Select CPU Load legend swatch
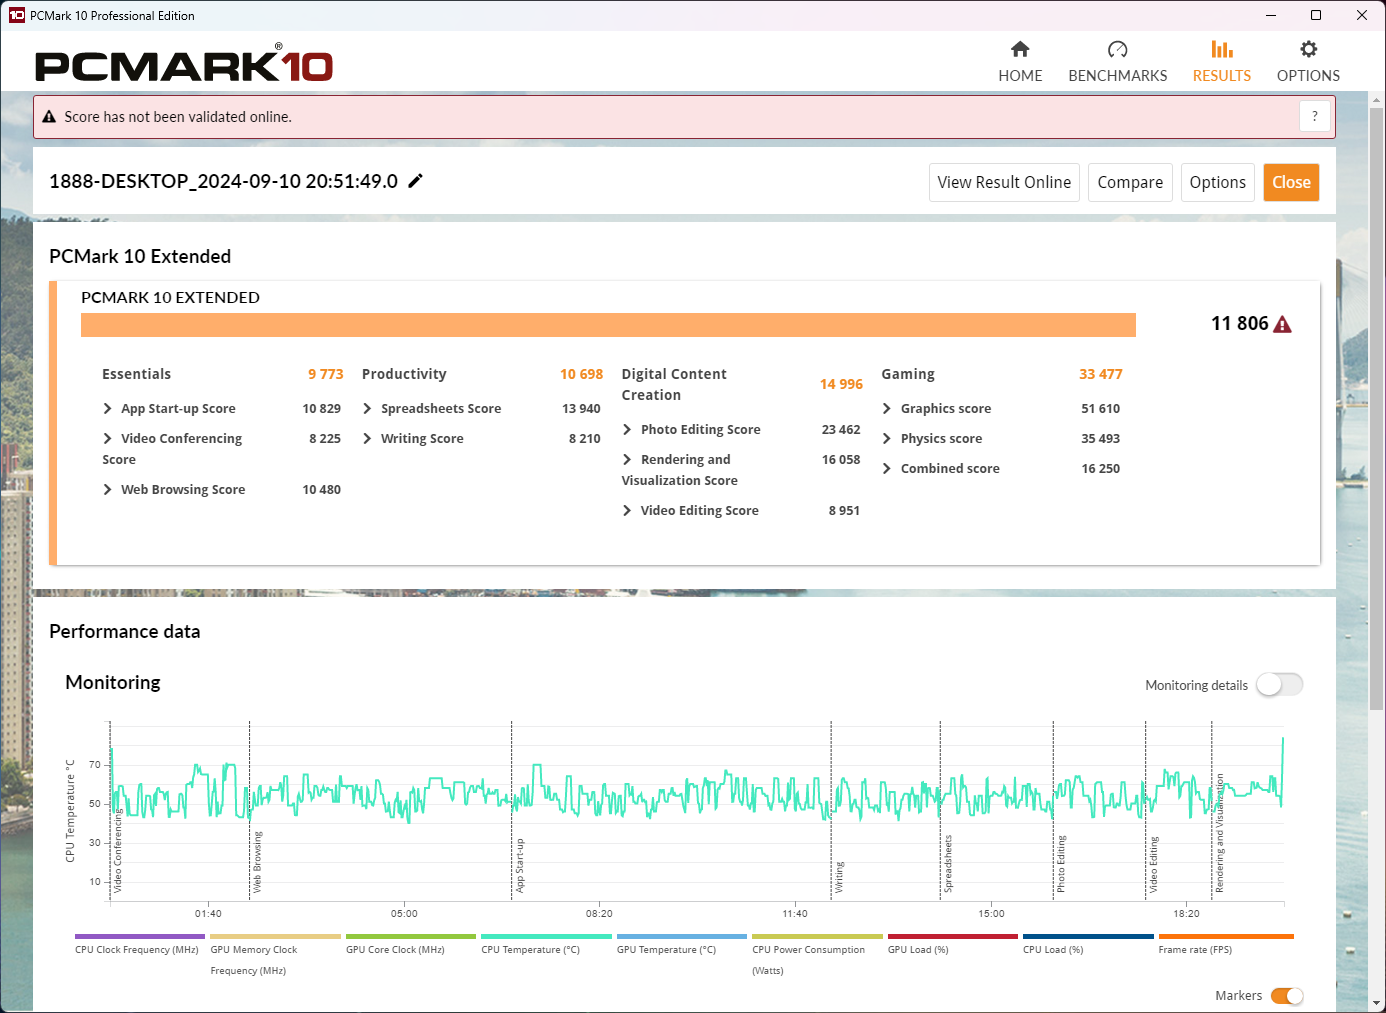The image size is (1386, 1013). (x=1088, y=937)
